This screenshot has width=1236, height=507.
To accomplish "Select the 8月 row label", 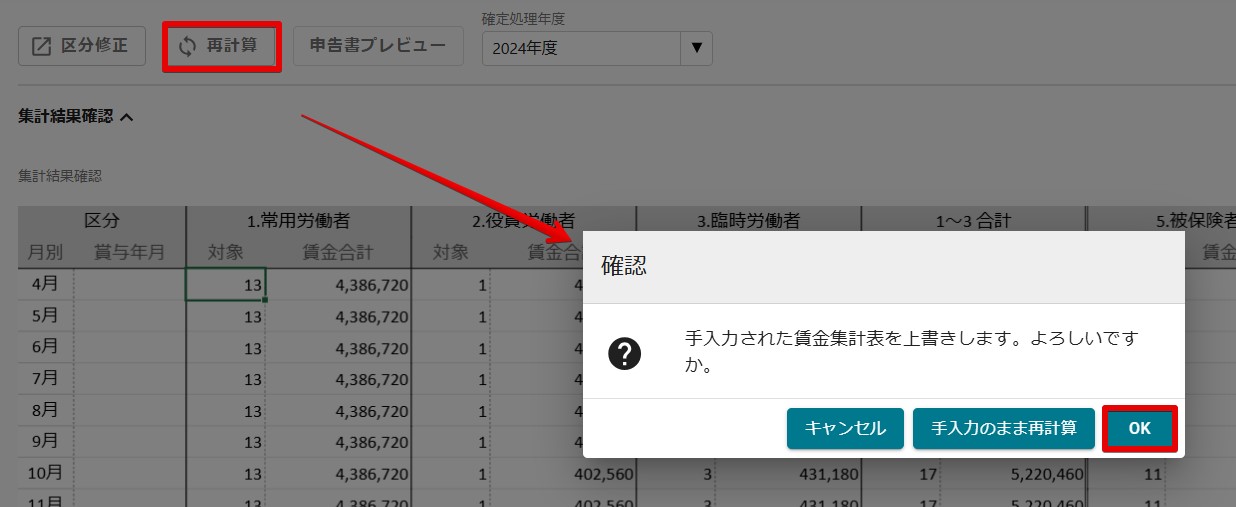I will pos(45,409).
